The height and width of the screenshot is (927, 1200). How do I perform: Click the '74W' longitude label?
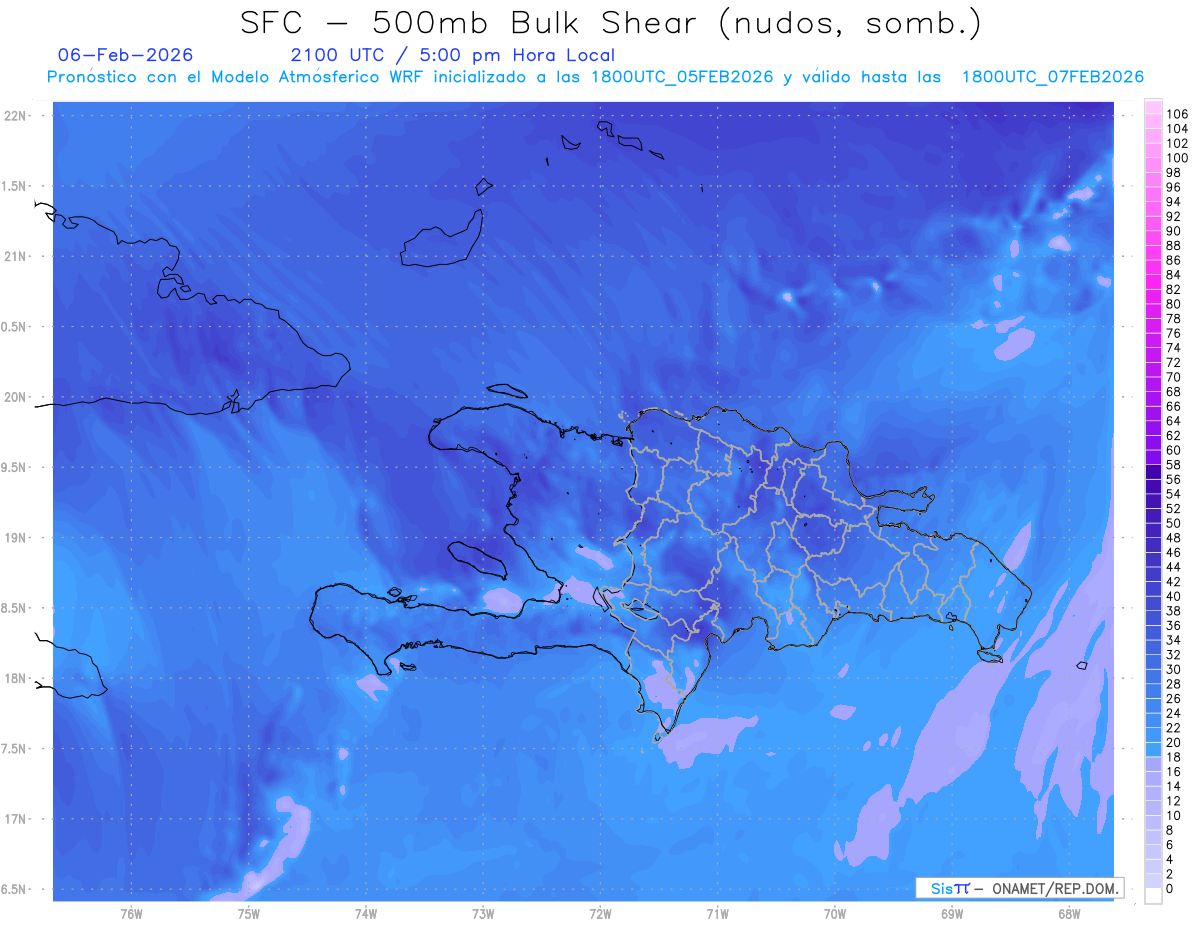[x=366, y=913]
